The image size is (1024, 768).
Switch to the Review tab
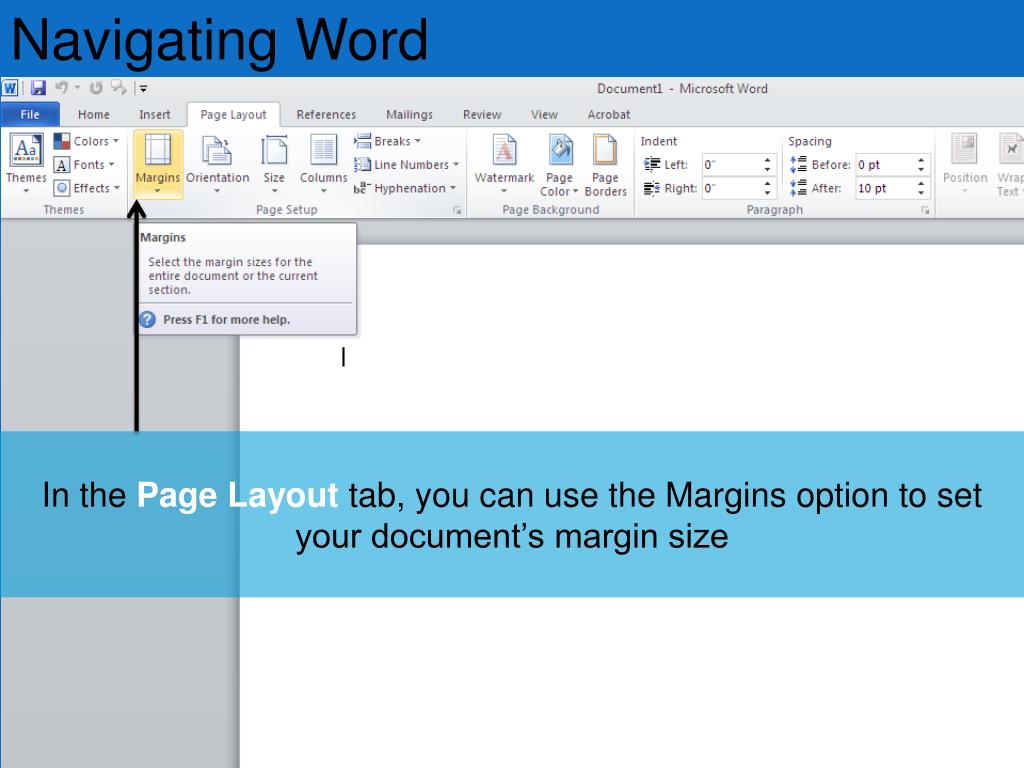pyautogui.click(x=482, y=114)
